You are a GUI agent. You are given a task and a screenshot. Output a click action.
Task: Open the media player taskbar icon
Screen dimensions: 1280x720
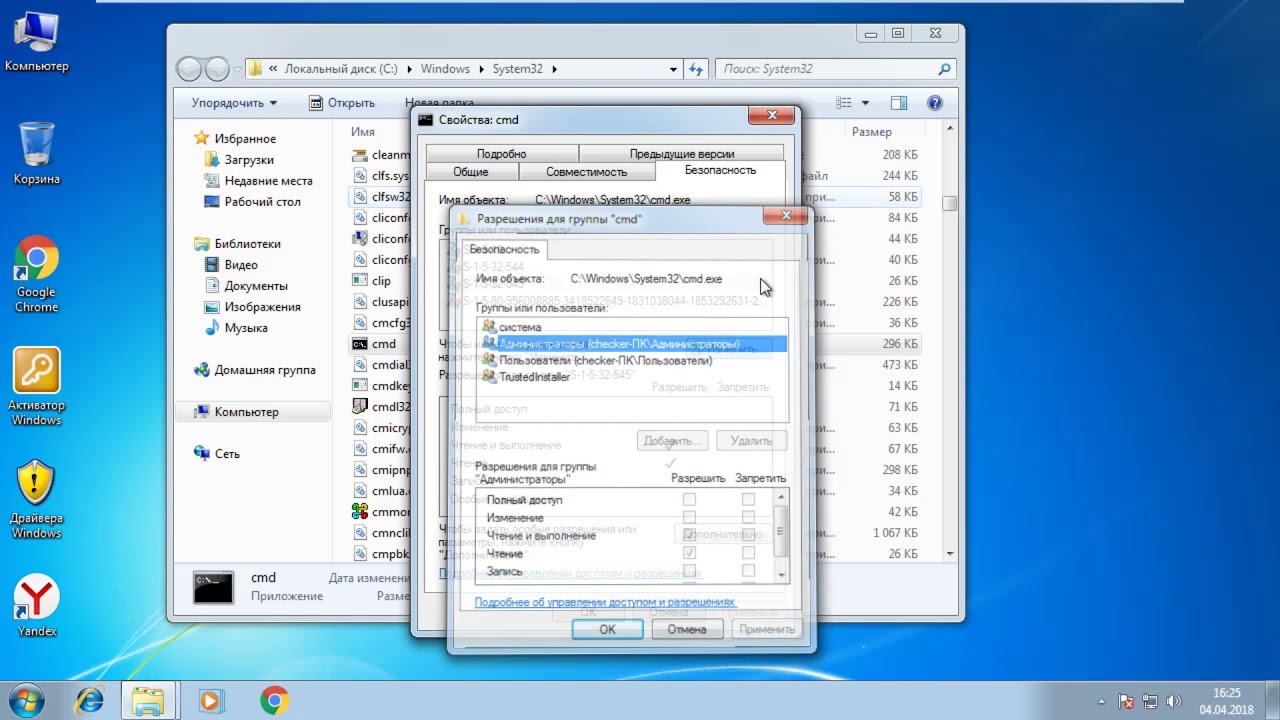pos(210,700)
